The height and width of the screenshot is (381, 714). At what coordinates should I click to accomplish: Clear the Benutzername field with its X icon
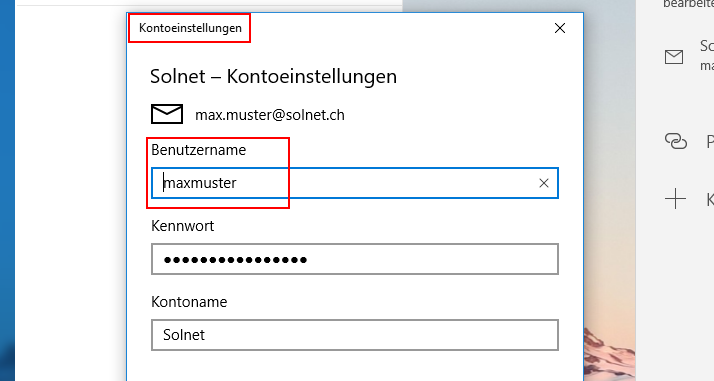pos(544,183)
